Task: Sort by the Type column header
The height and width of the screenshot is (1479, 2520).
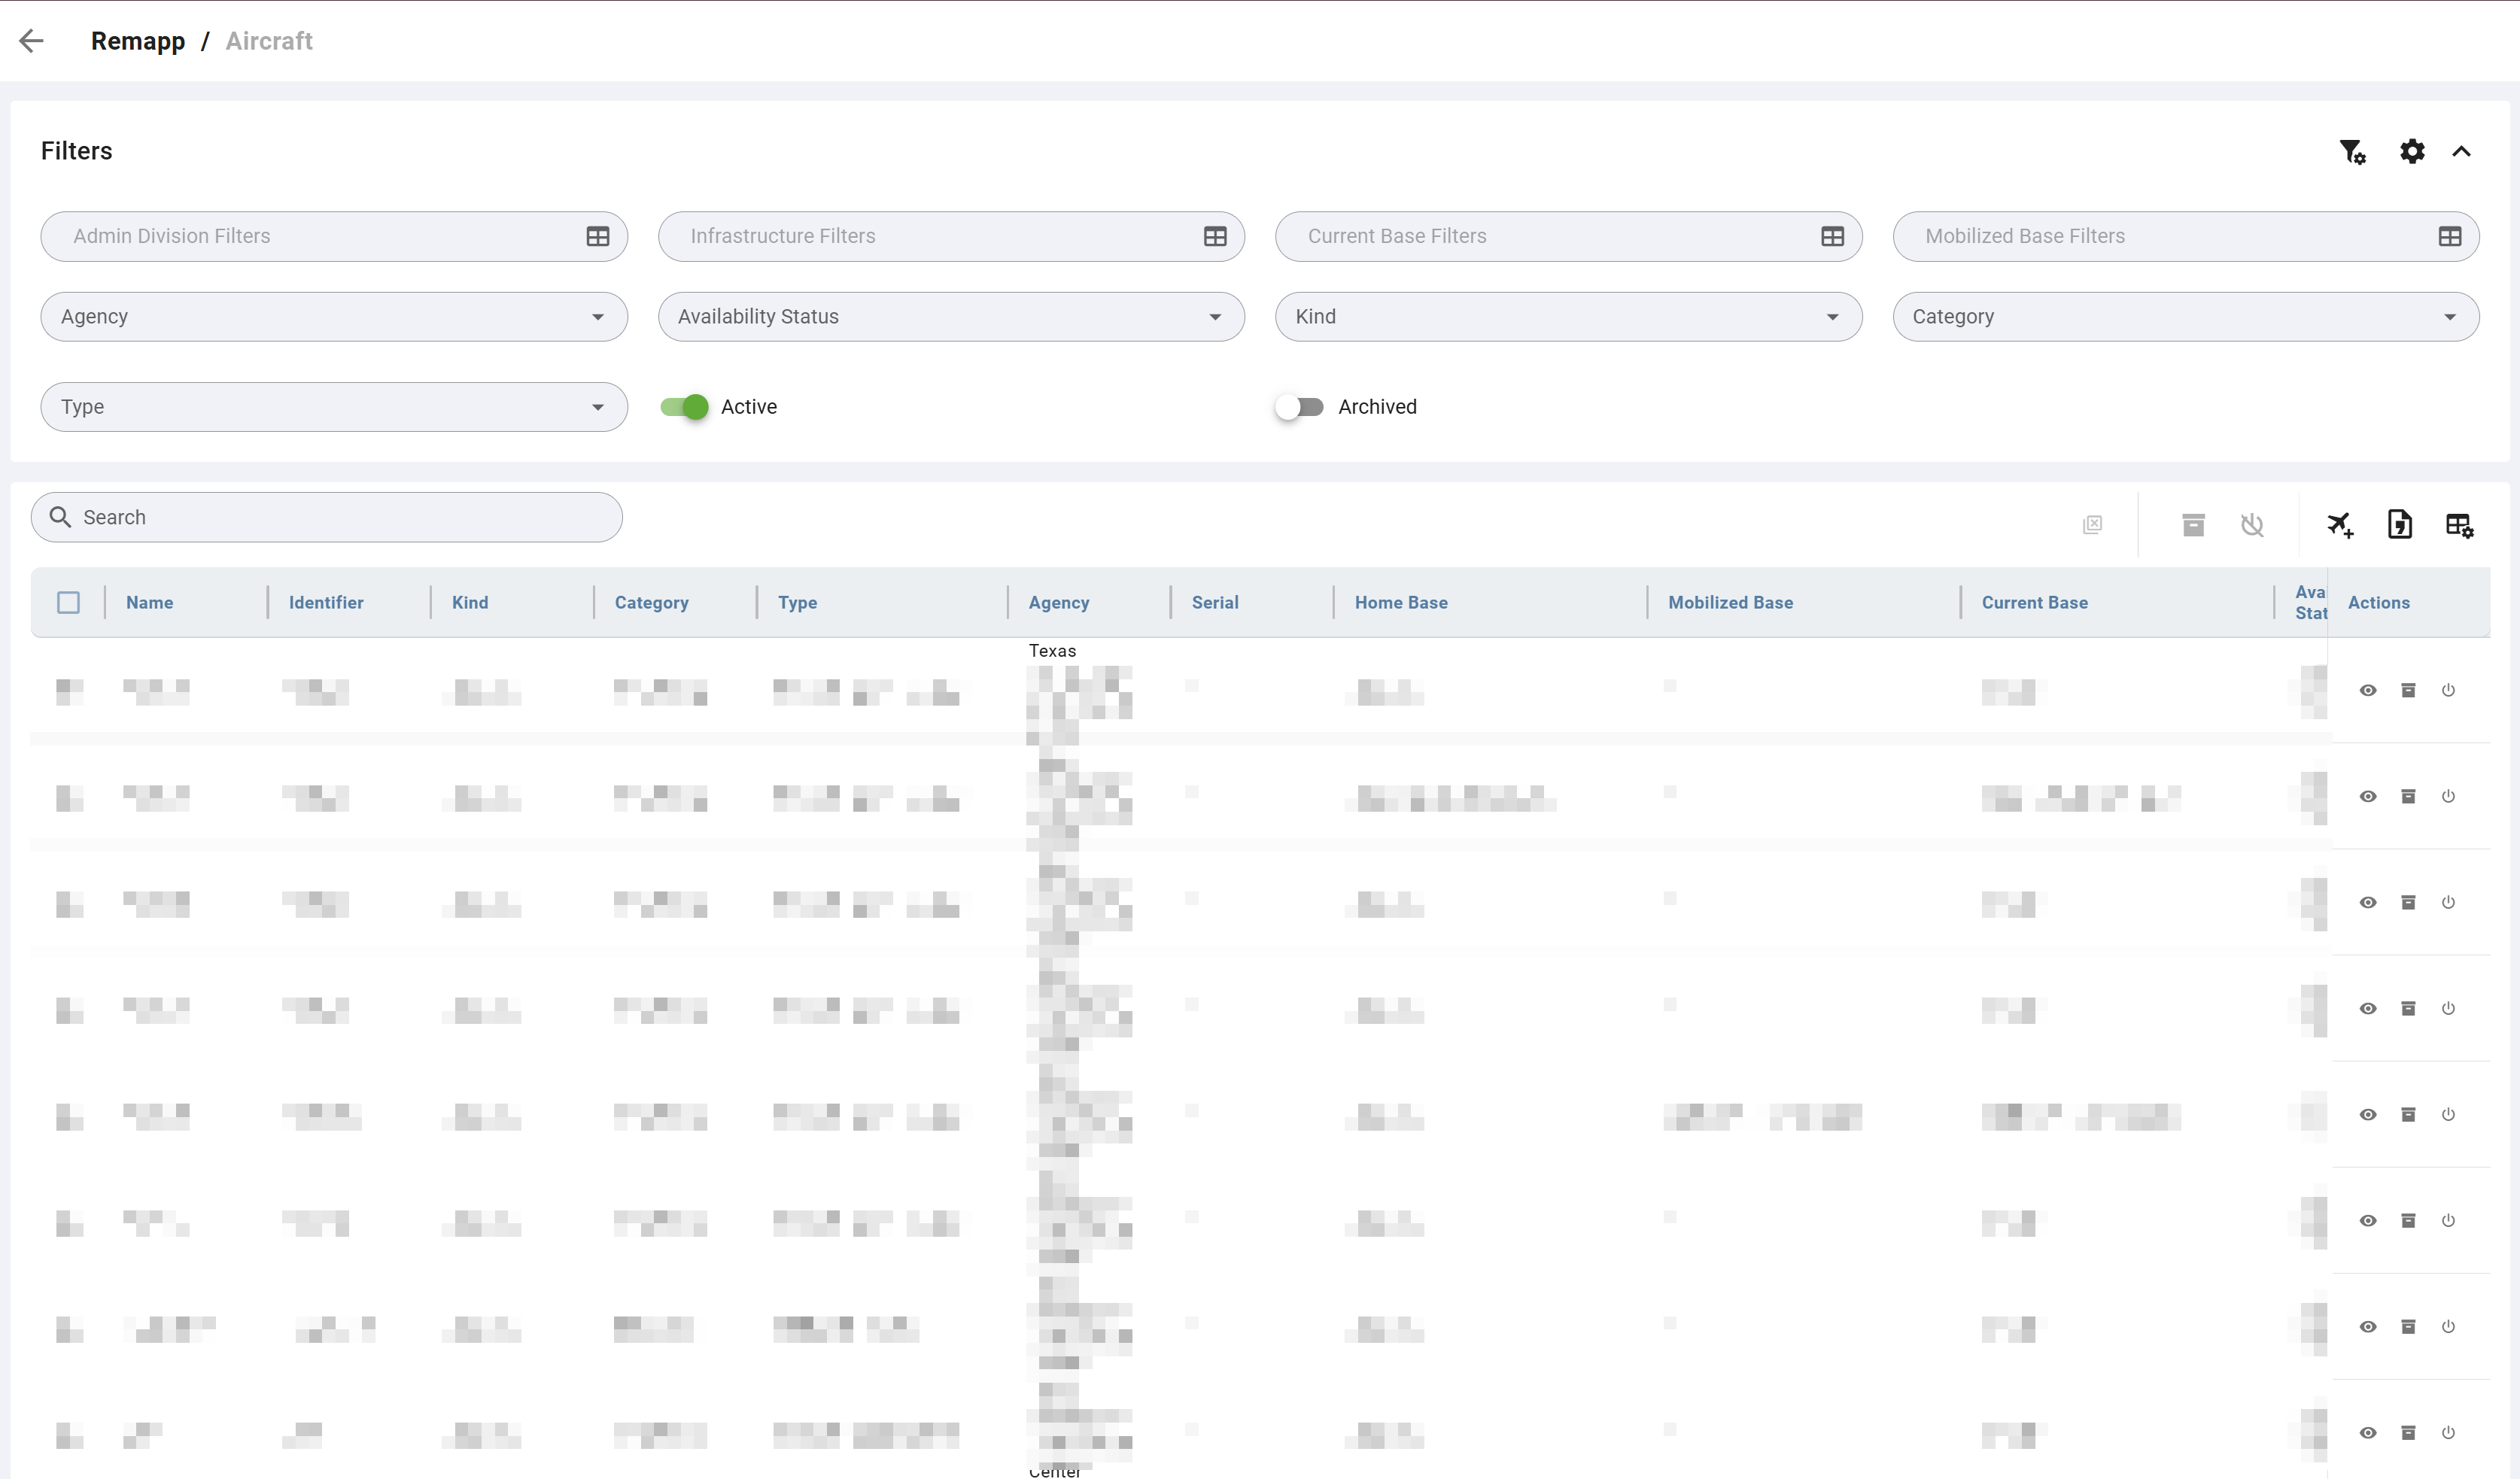Action: [797, 602]
